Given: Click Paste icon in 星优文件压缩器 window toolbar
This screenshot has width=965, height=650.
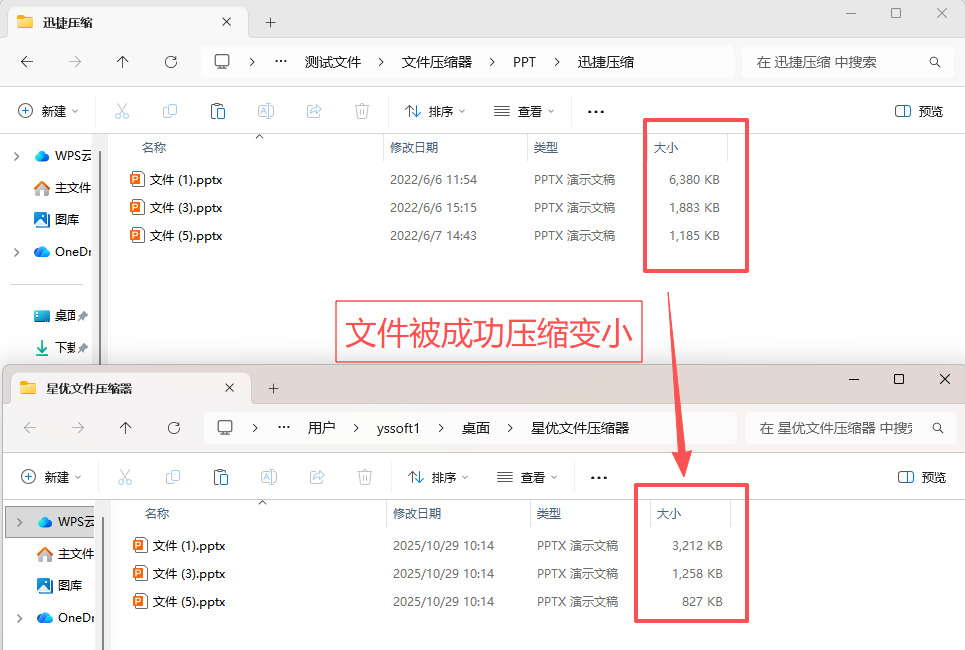Looking at the screenshot, I should point(221,477).
